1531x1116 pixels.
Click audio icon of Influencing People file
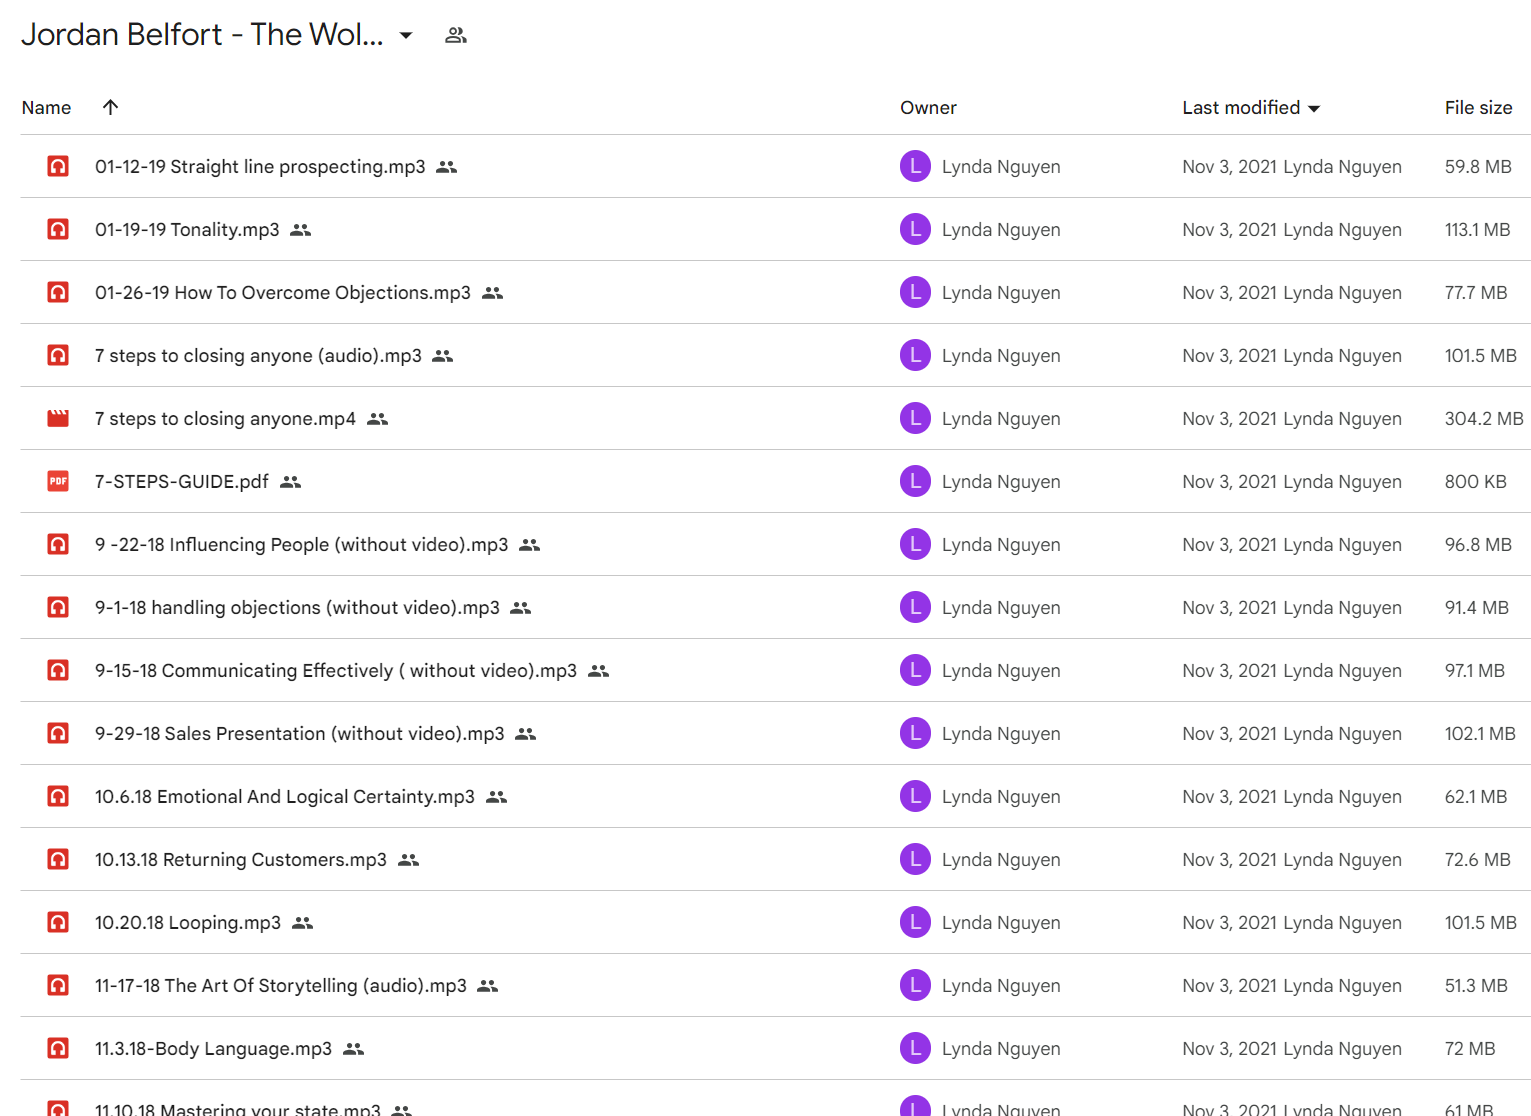[58, 544]
